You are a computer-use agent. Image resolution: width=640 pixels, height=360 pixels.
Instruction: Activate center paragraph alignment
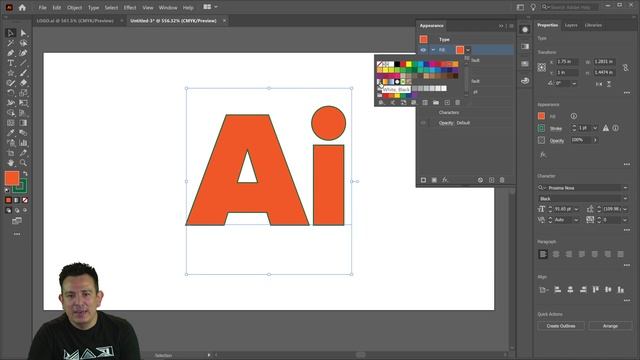[556, 254]
